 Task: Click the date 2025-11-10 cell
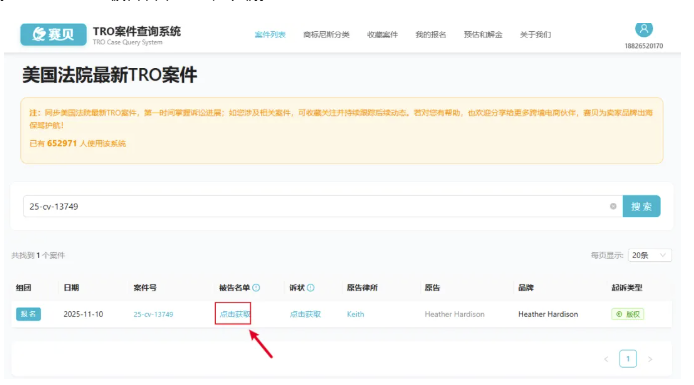coord(83,314)
